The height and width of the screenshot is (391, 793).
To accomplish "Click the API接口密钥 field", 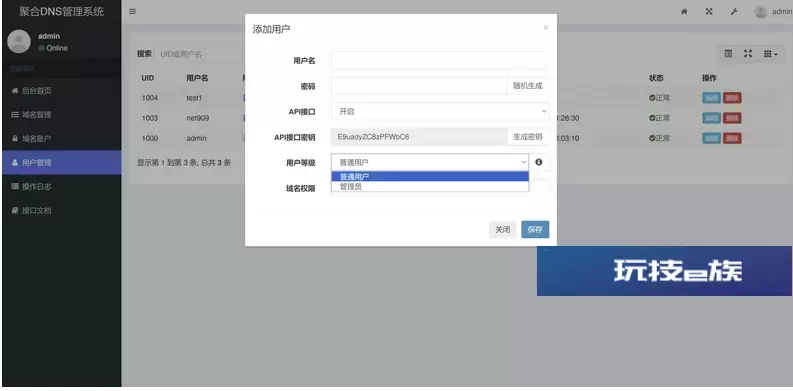I will click(419, 137).
